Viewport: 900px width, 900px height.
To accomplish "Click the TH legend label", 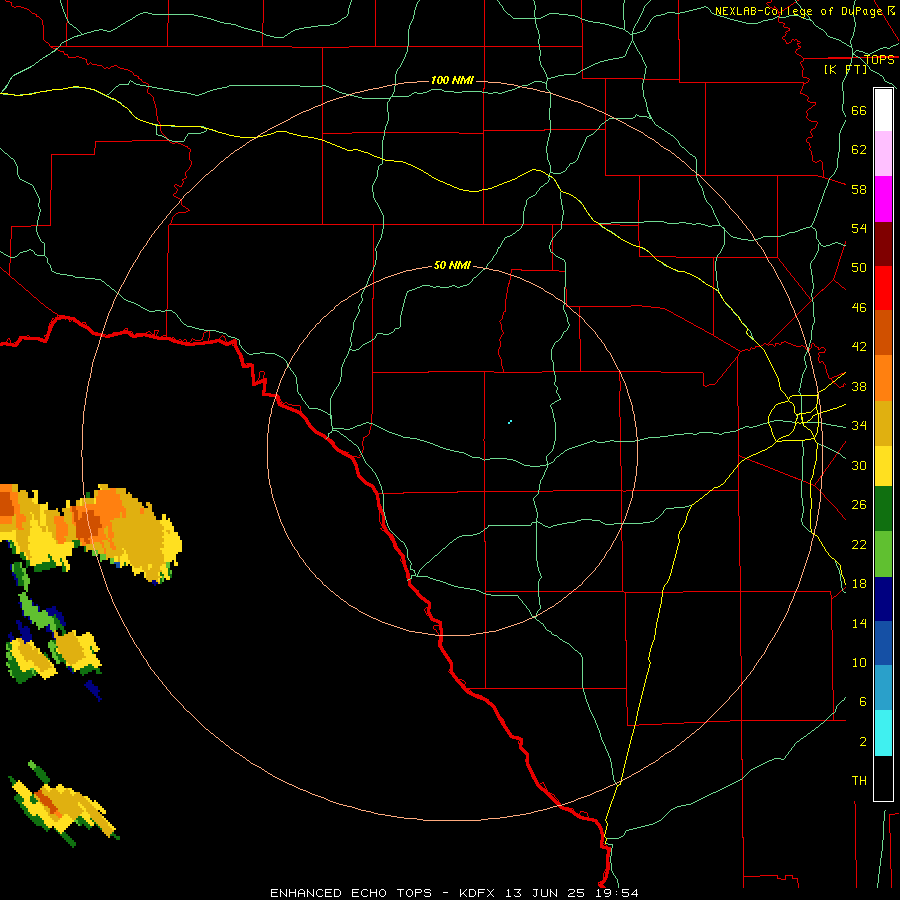I will tap(859, 781).
